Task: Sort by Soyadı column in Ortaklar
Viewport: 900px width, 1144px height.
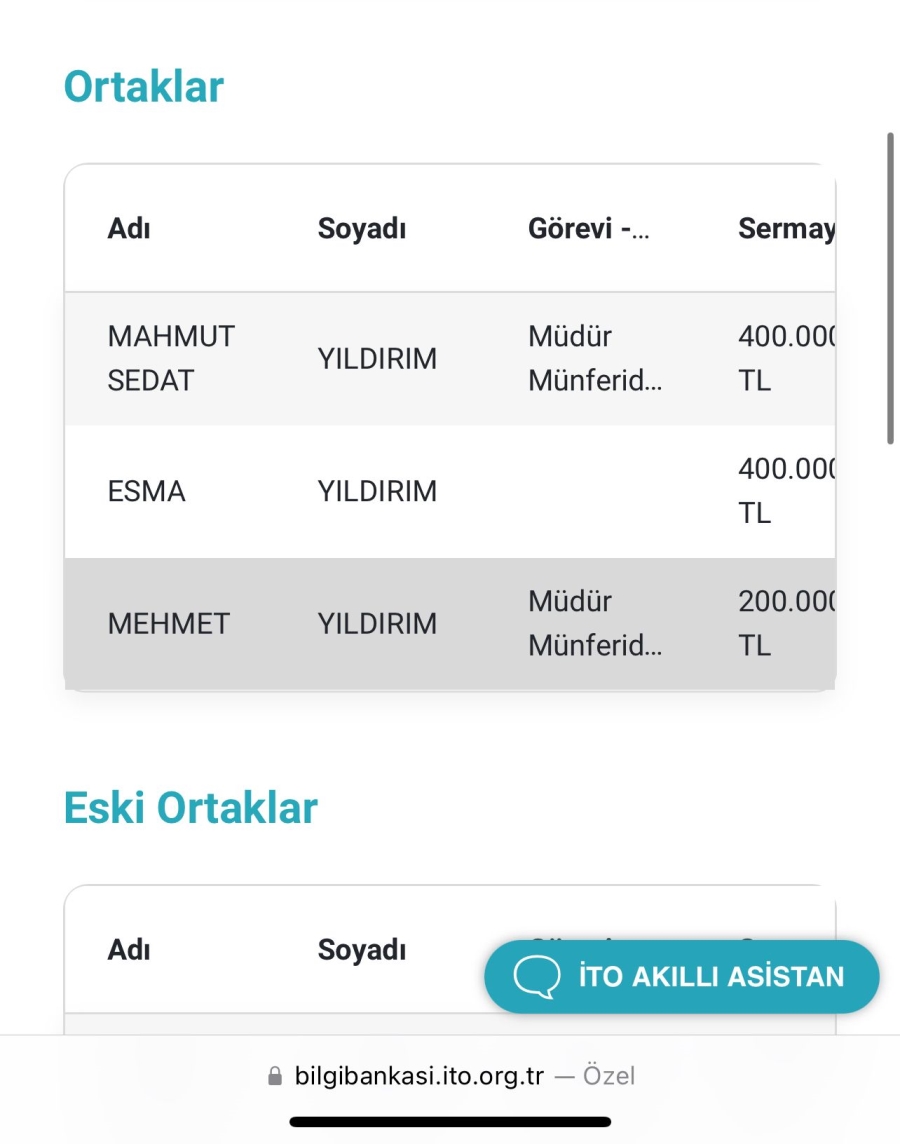Action: pos(362,228)
